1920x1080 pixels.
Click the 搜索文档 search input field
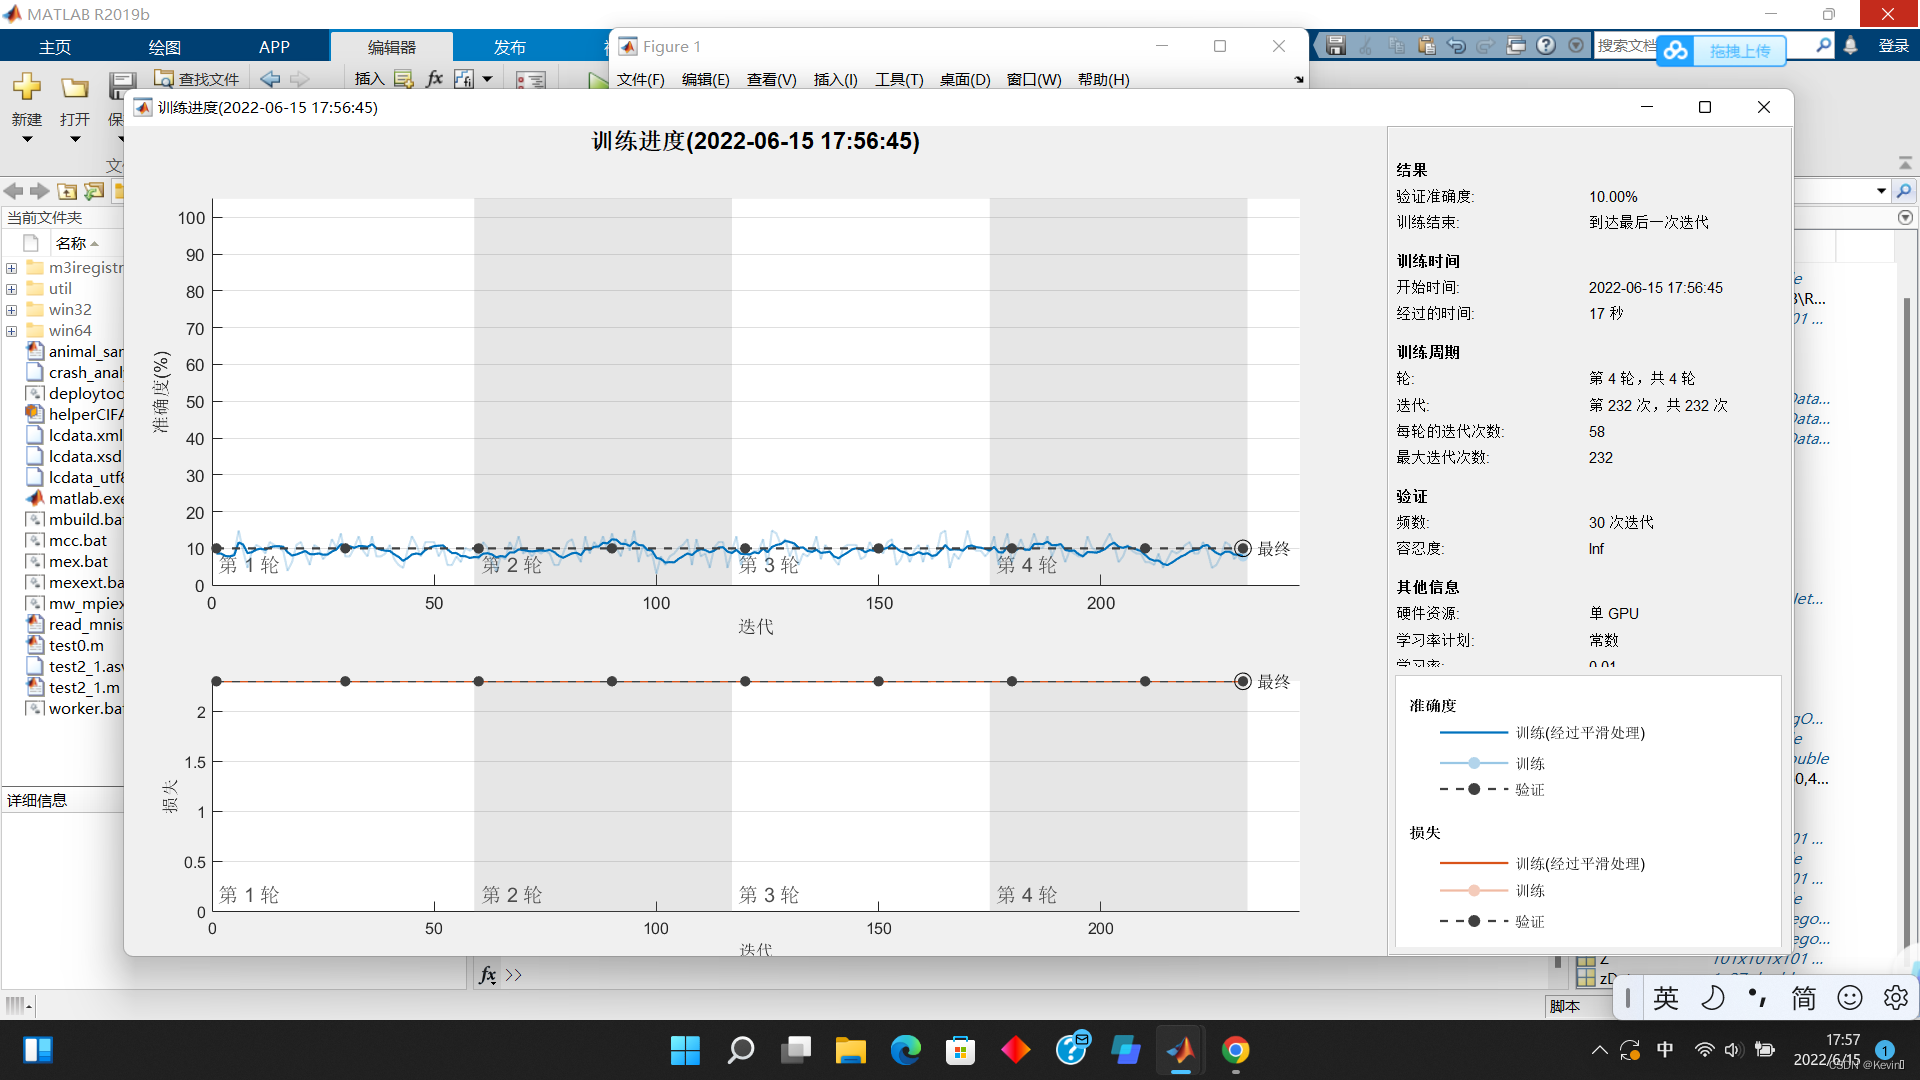point(1626,46)
